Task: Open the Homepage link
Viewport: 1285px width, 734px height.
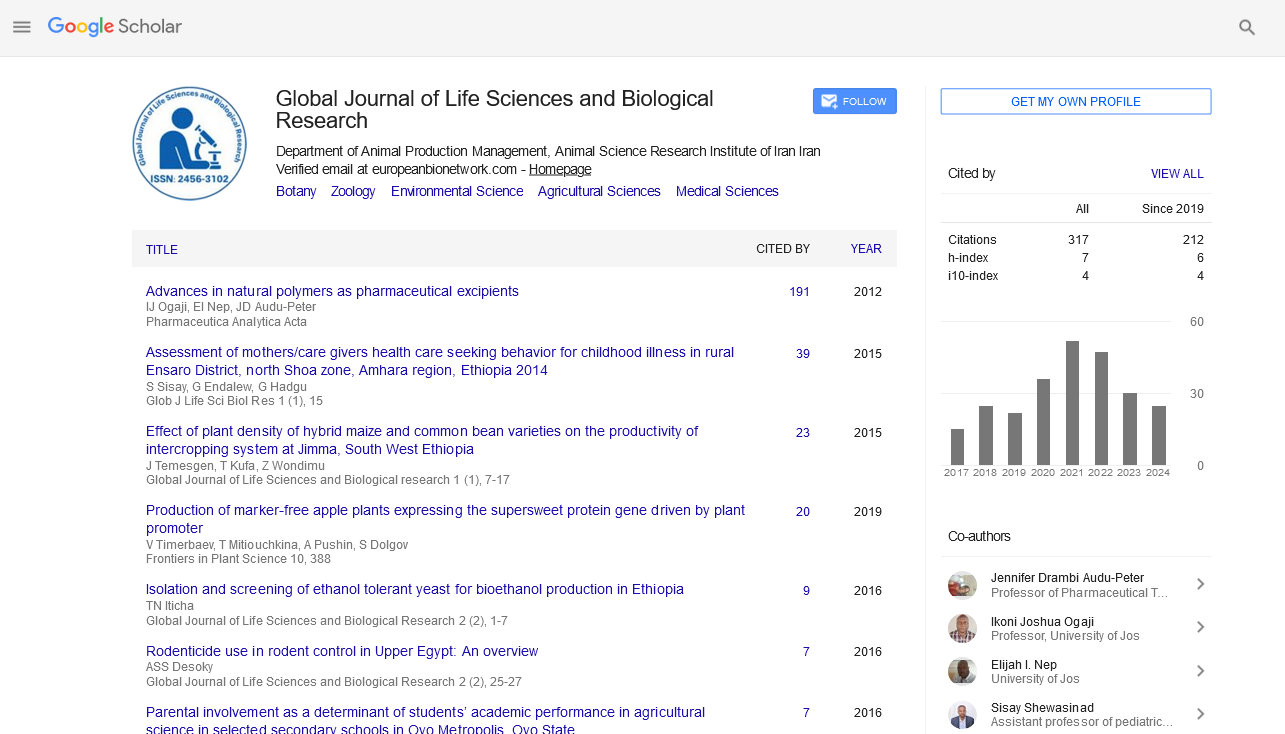Action: point(559,169)
